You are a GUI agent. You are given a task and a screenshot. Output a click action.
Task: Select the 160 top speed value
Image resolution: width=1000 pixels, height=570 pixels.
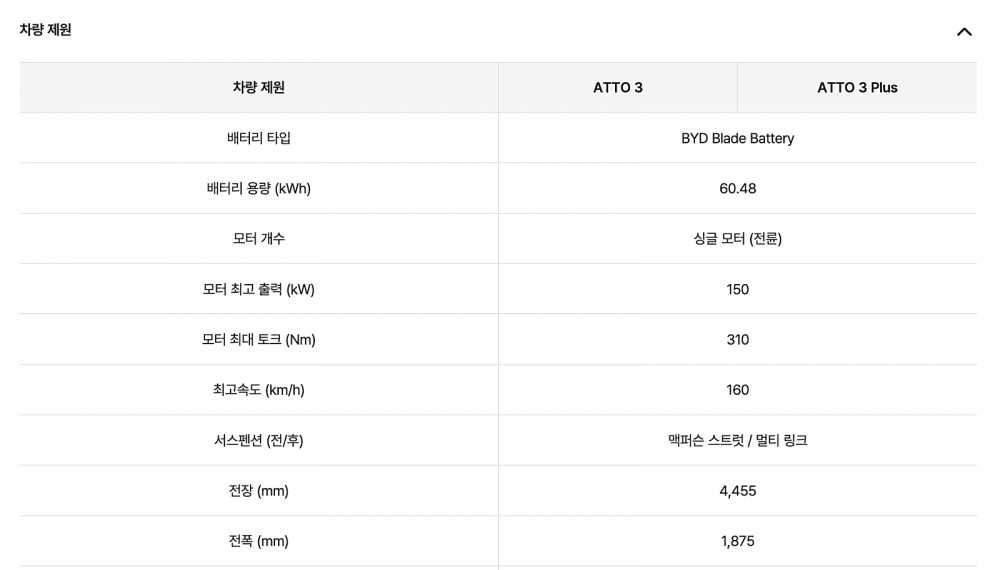[738, 390]
